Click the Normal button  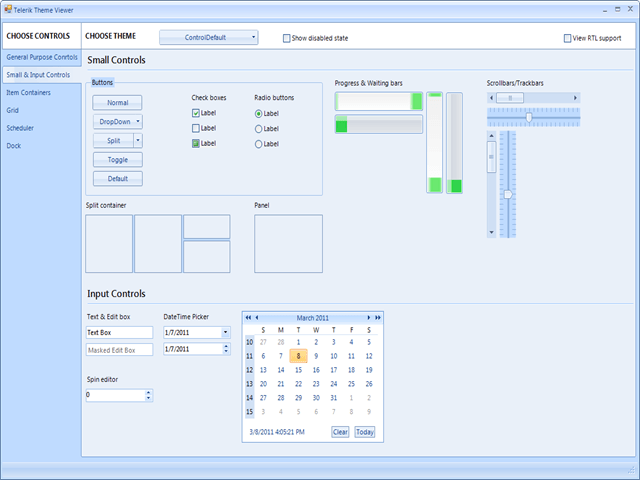(118, 102)
